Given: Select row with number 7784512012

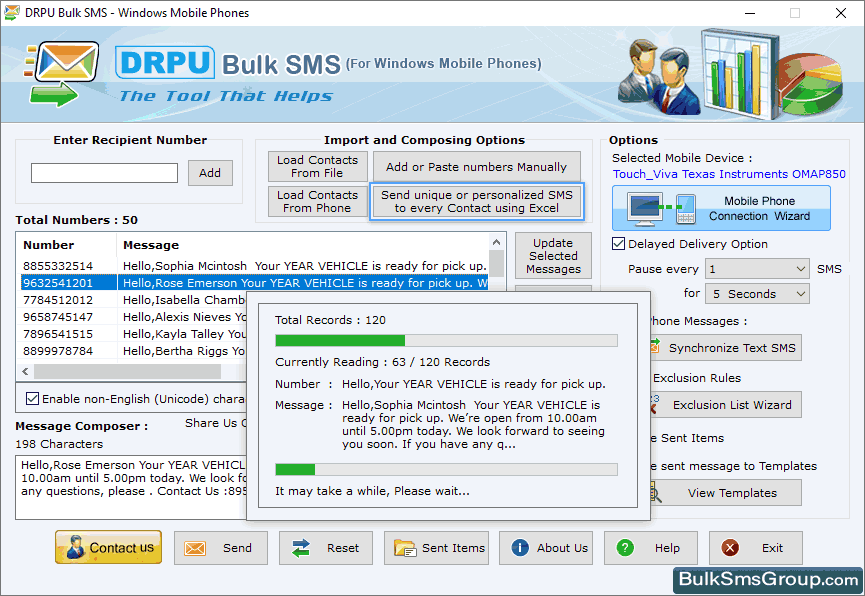Looking at the screenshot, I should coord(134,300).
